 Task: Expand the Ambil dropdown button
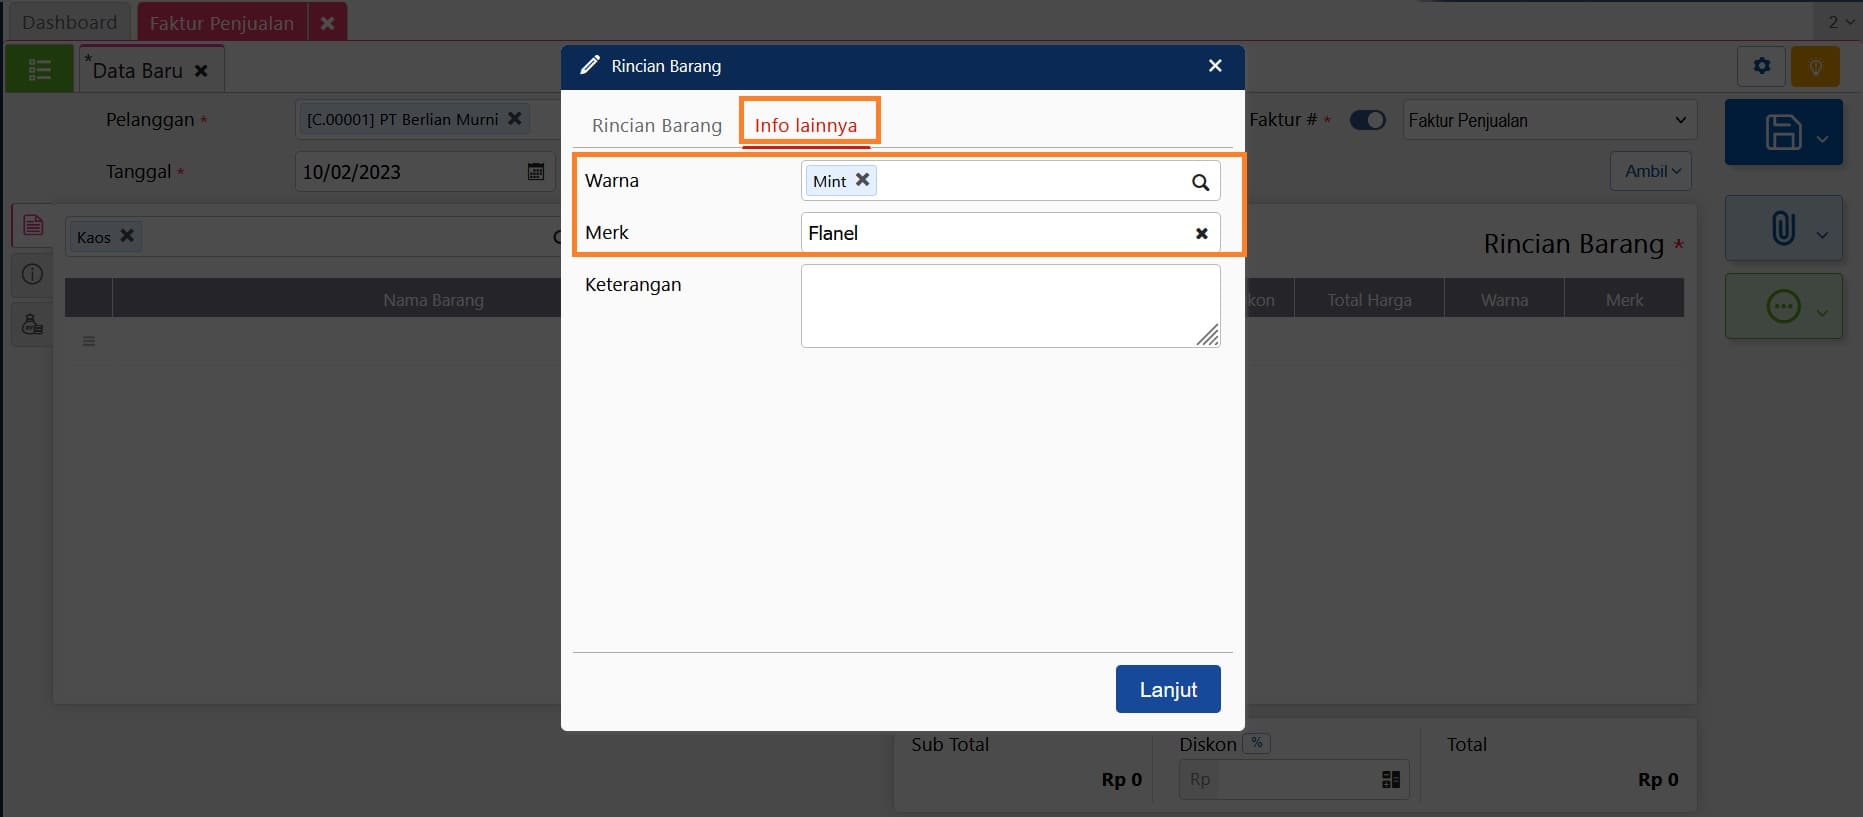[1651, 171]
